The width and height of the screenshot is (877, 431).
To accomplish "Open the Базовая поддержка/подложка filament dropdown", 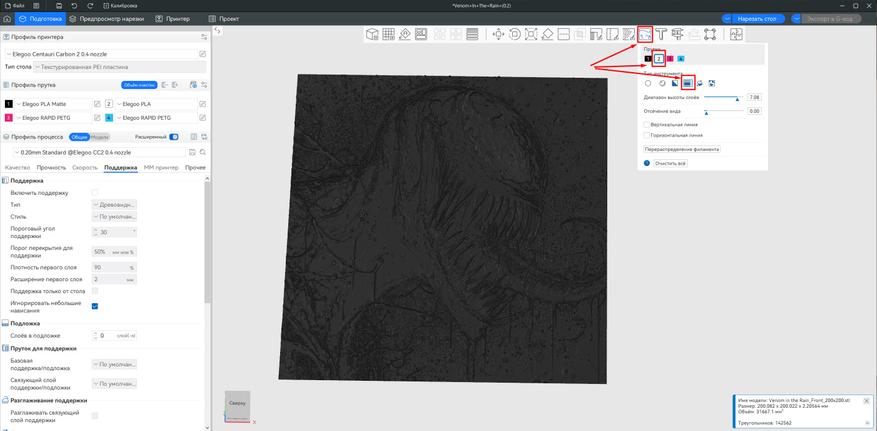I will 114,364.
